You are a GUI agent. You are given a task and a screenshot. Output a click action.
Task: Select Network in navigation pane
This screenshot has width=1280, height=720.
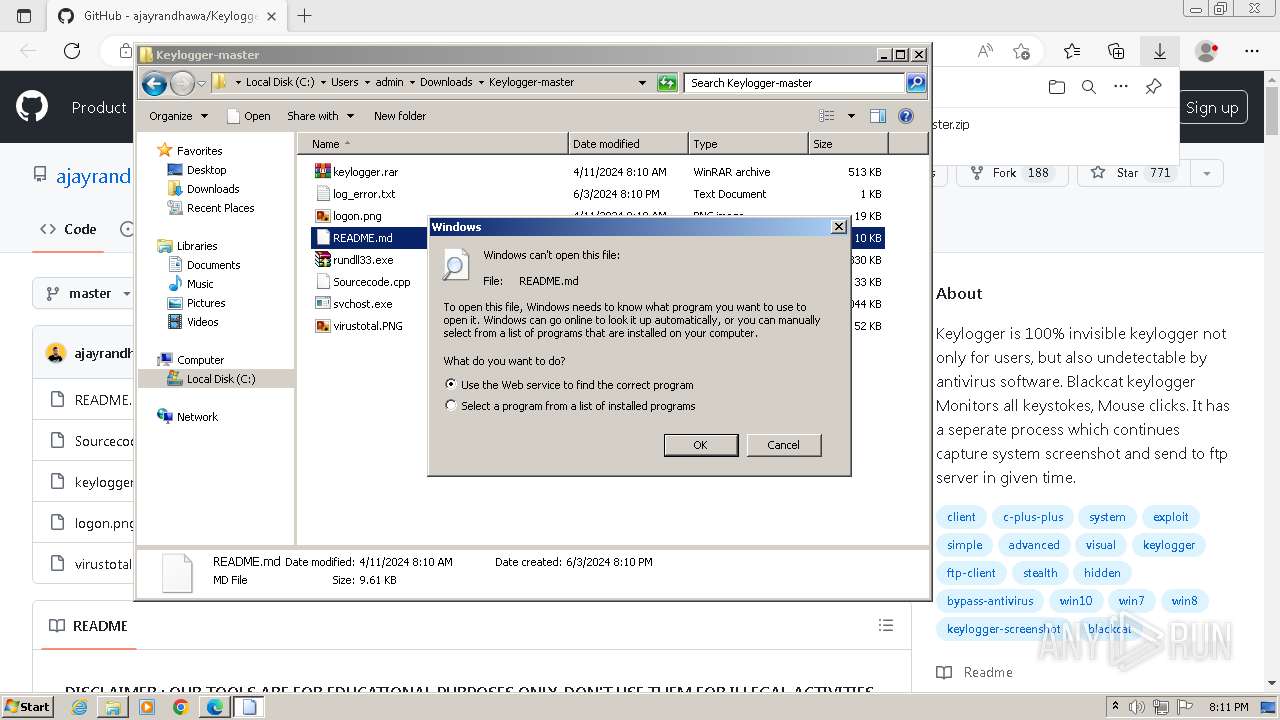pos(197,417)
